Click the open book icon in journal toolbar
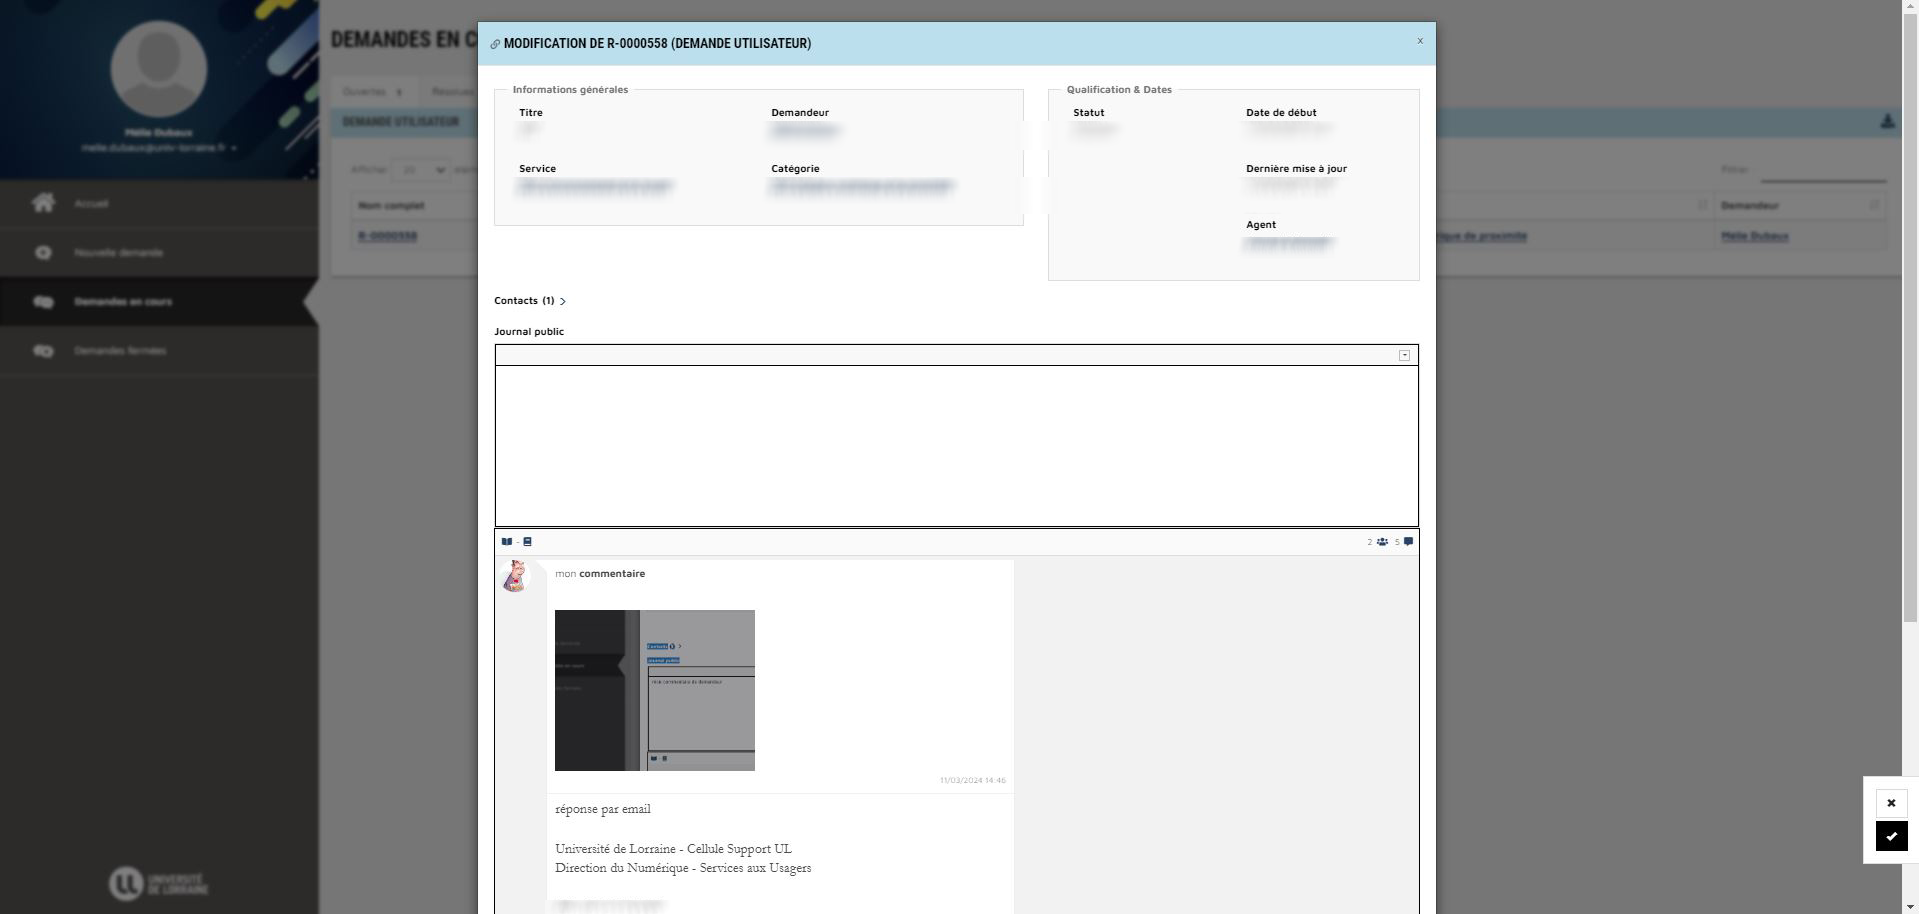This screenshot has width=1919, height=914. coord(507,542)
